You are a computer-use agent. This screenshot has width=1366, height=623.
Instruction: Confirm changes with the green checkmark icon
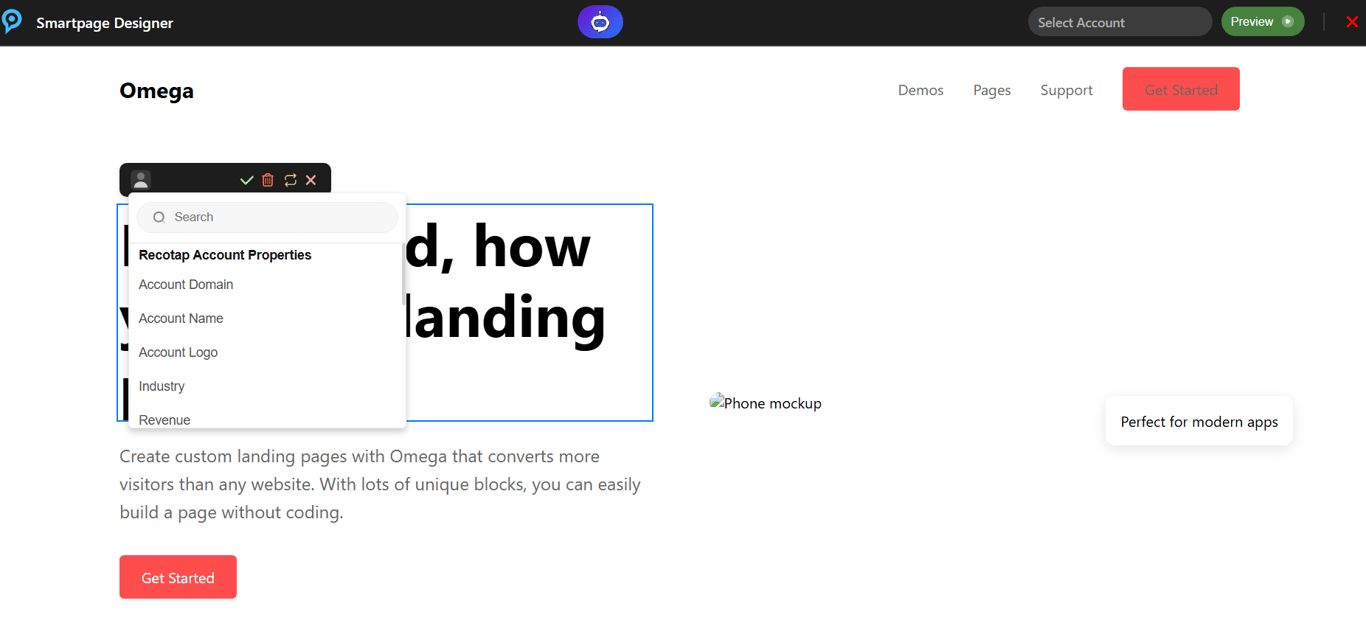point(247,180)
